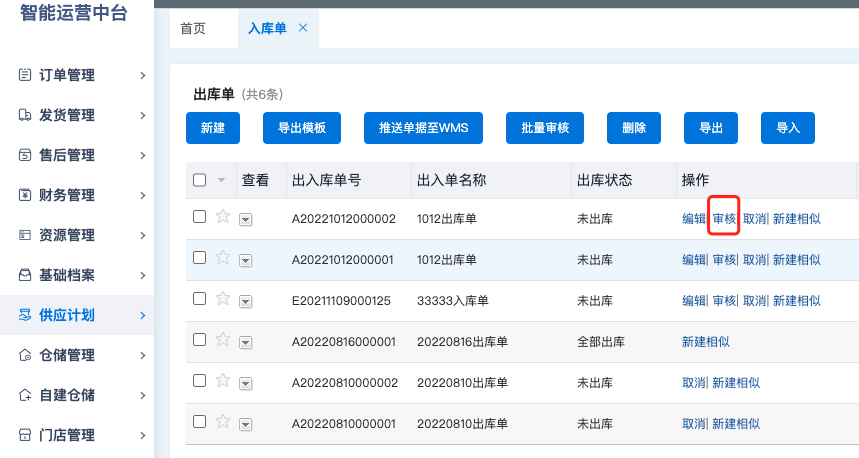Click the 导出模板 button

[302, 128]
